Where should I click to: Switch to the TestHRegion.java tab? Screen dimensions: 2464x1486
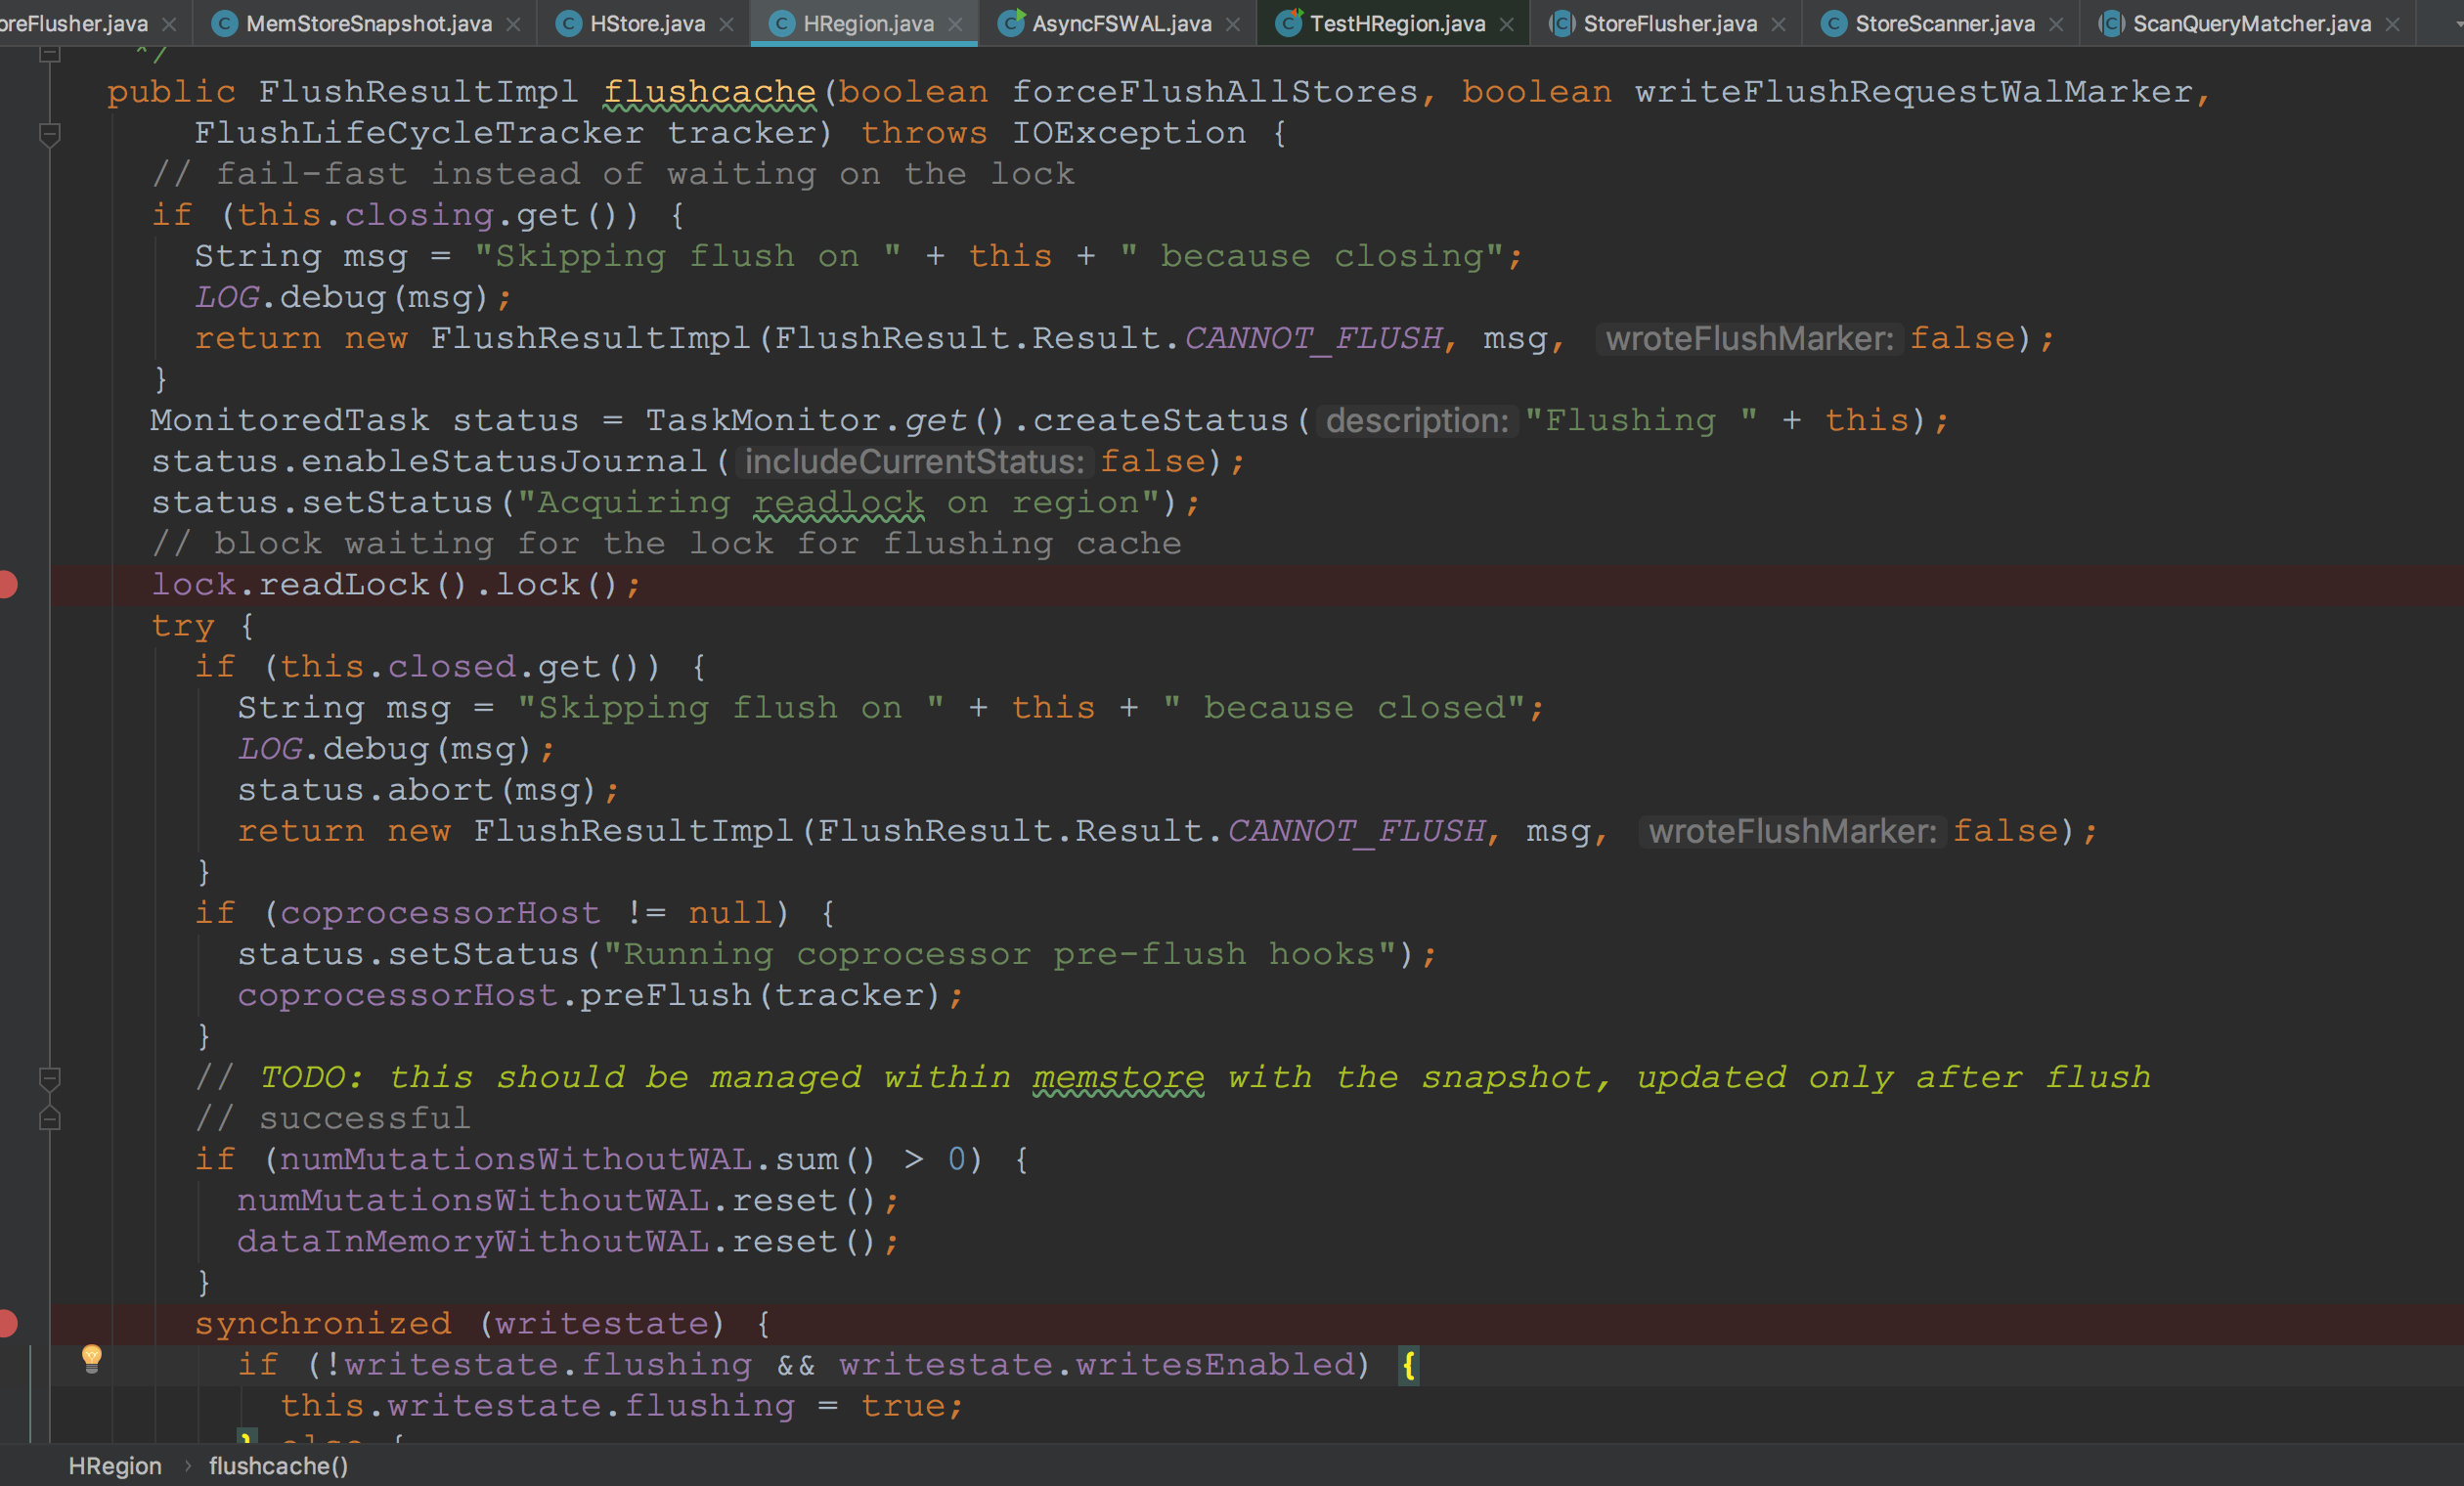point(1396,24)
